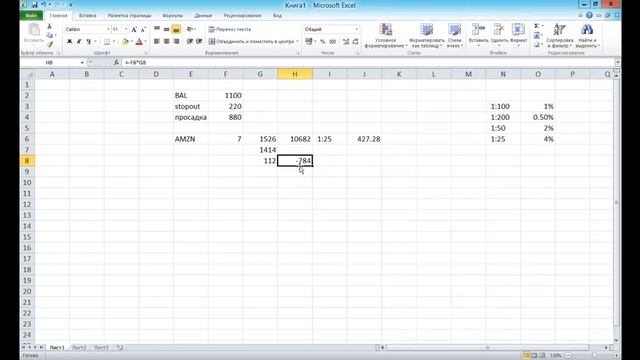The image size is (640, 360).
Task: Open the Файл tab
Action: coord(31,16)
